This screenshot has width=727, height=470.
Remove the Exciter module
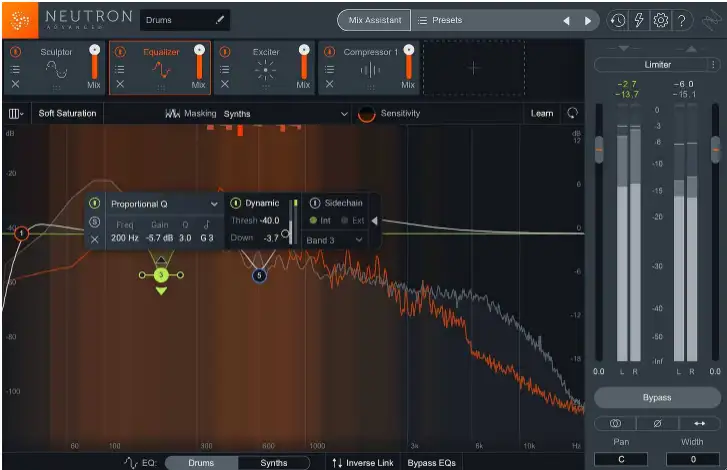pos(224,84)
